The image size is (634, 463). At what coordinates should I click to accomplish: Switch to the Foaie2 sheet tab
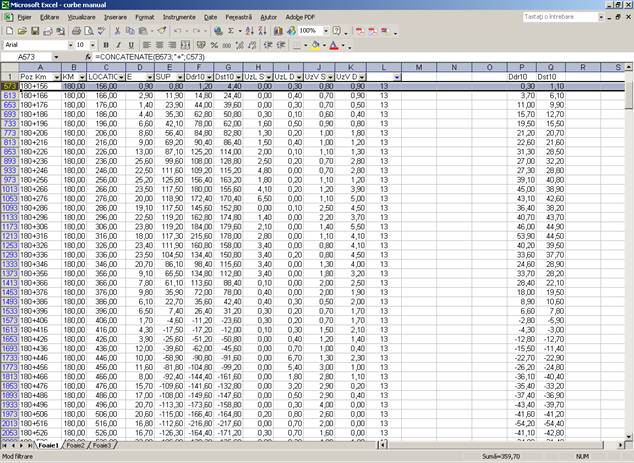tap(75, 444)
